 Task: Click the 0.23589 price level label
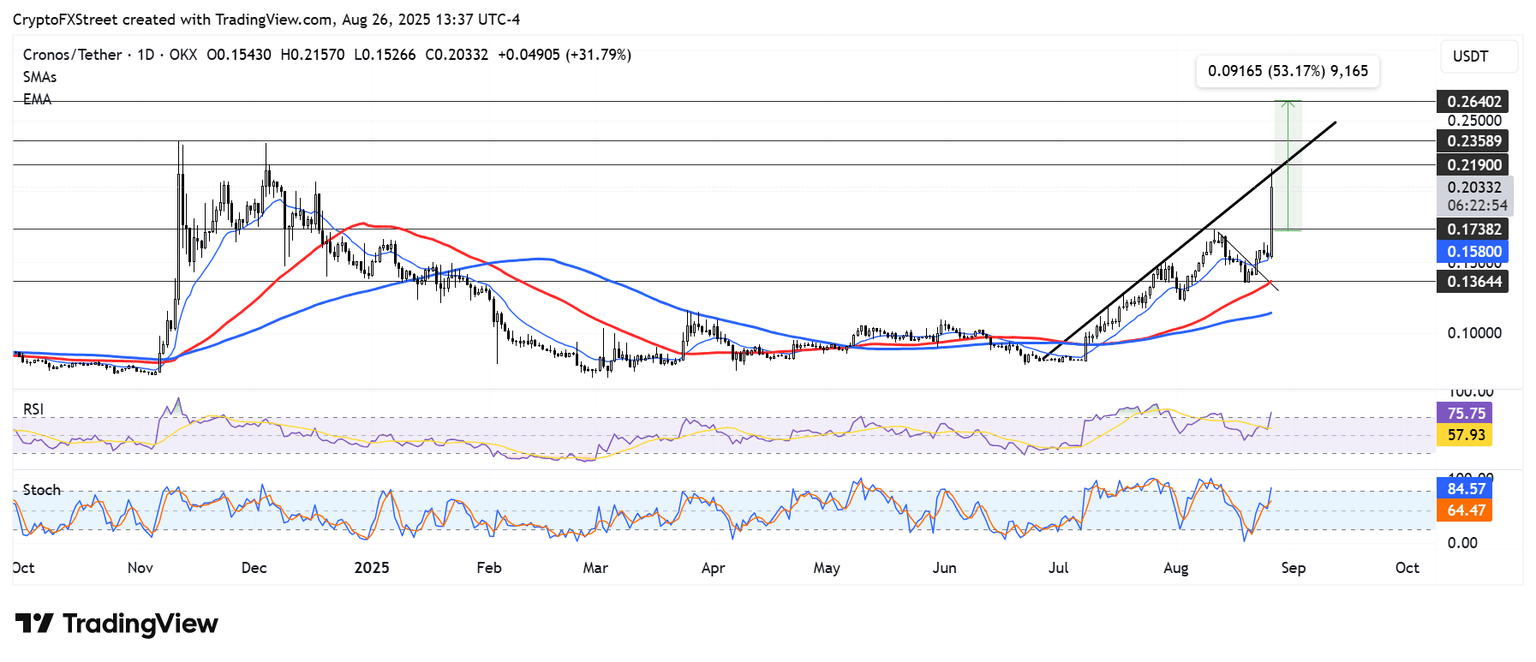coord(1467,141)
